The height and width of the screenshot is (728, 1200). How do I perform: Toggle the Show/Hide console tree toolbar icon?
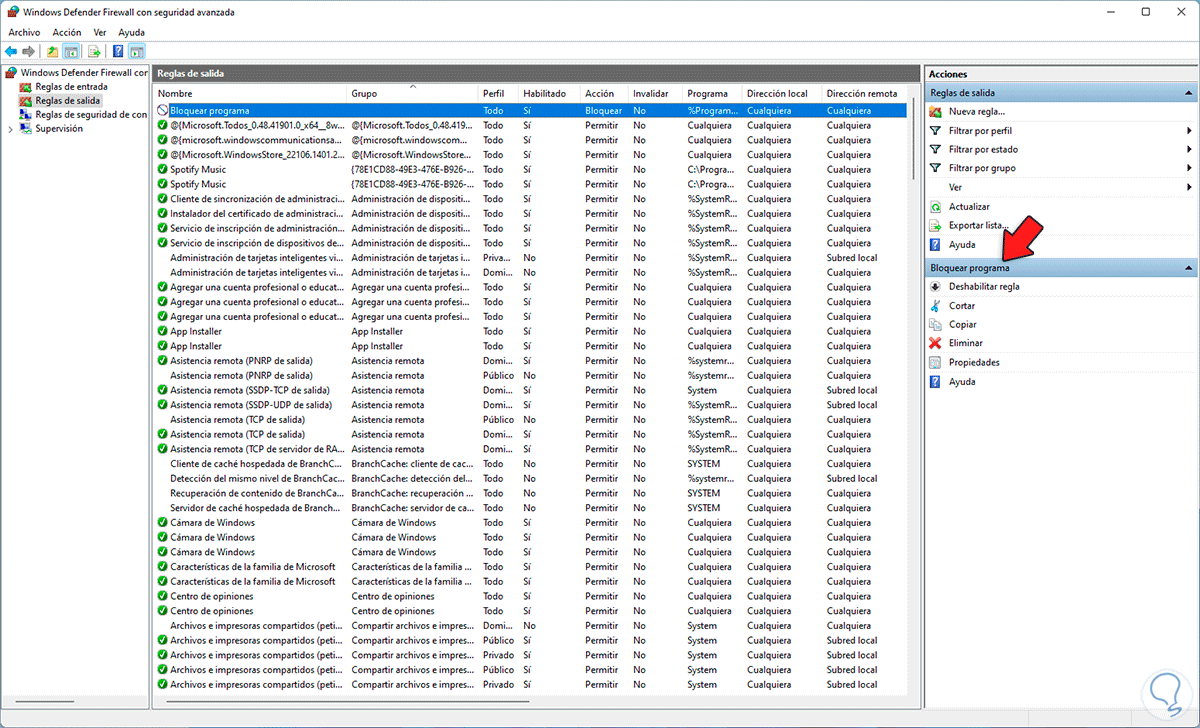[x=71, y=51]
